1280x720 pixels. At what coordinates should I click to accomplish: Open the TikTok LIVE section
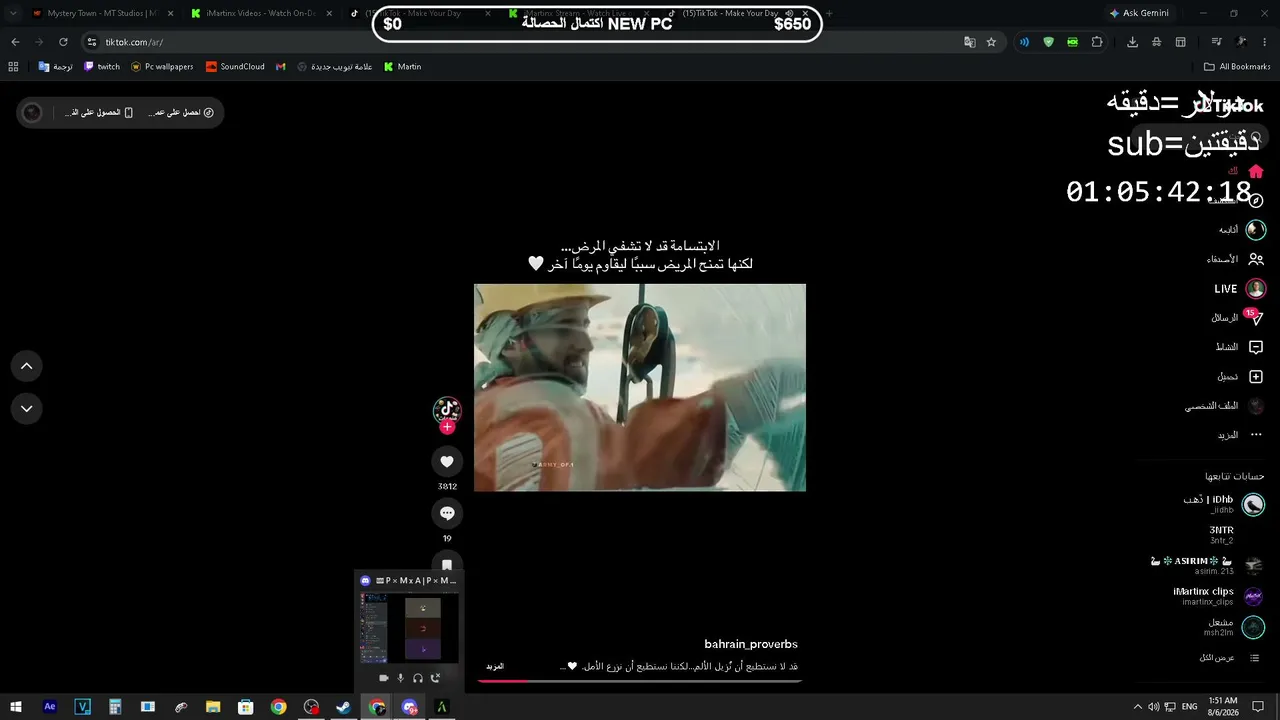click(1240, 289)
